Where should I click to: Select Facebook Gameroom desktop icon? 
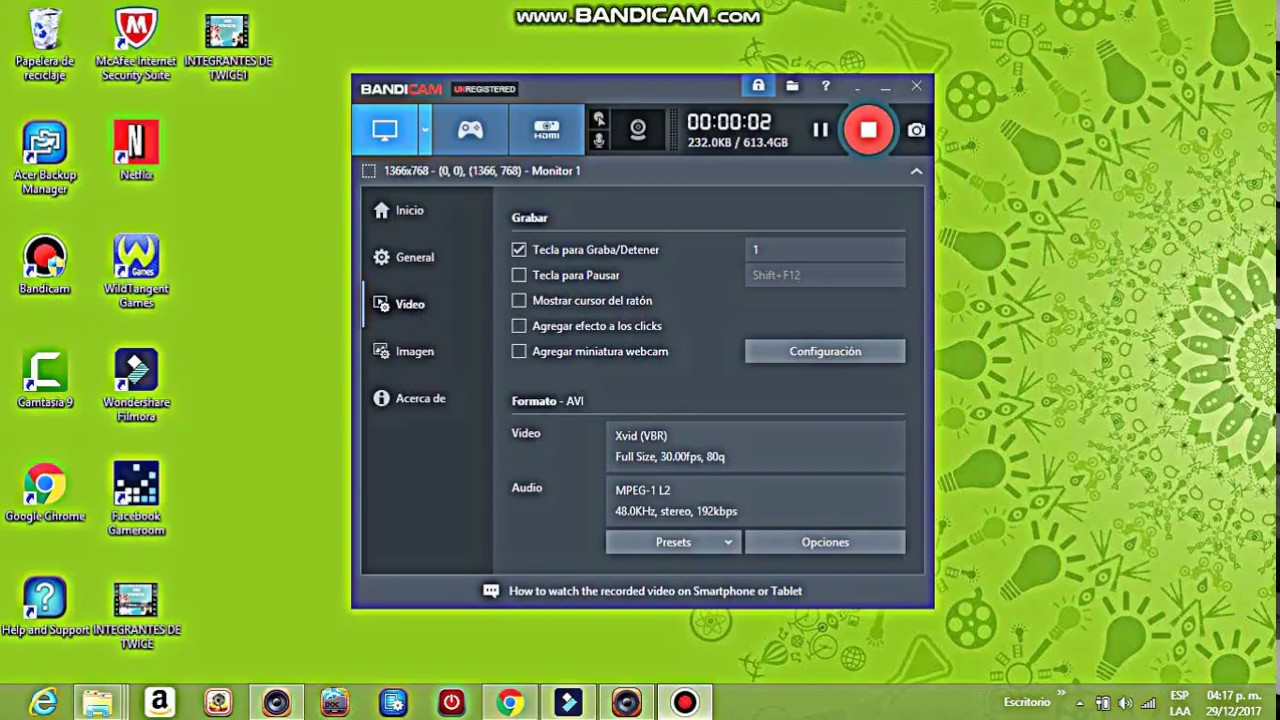pos(136,499)
